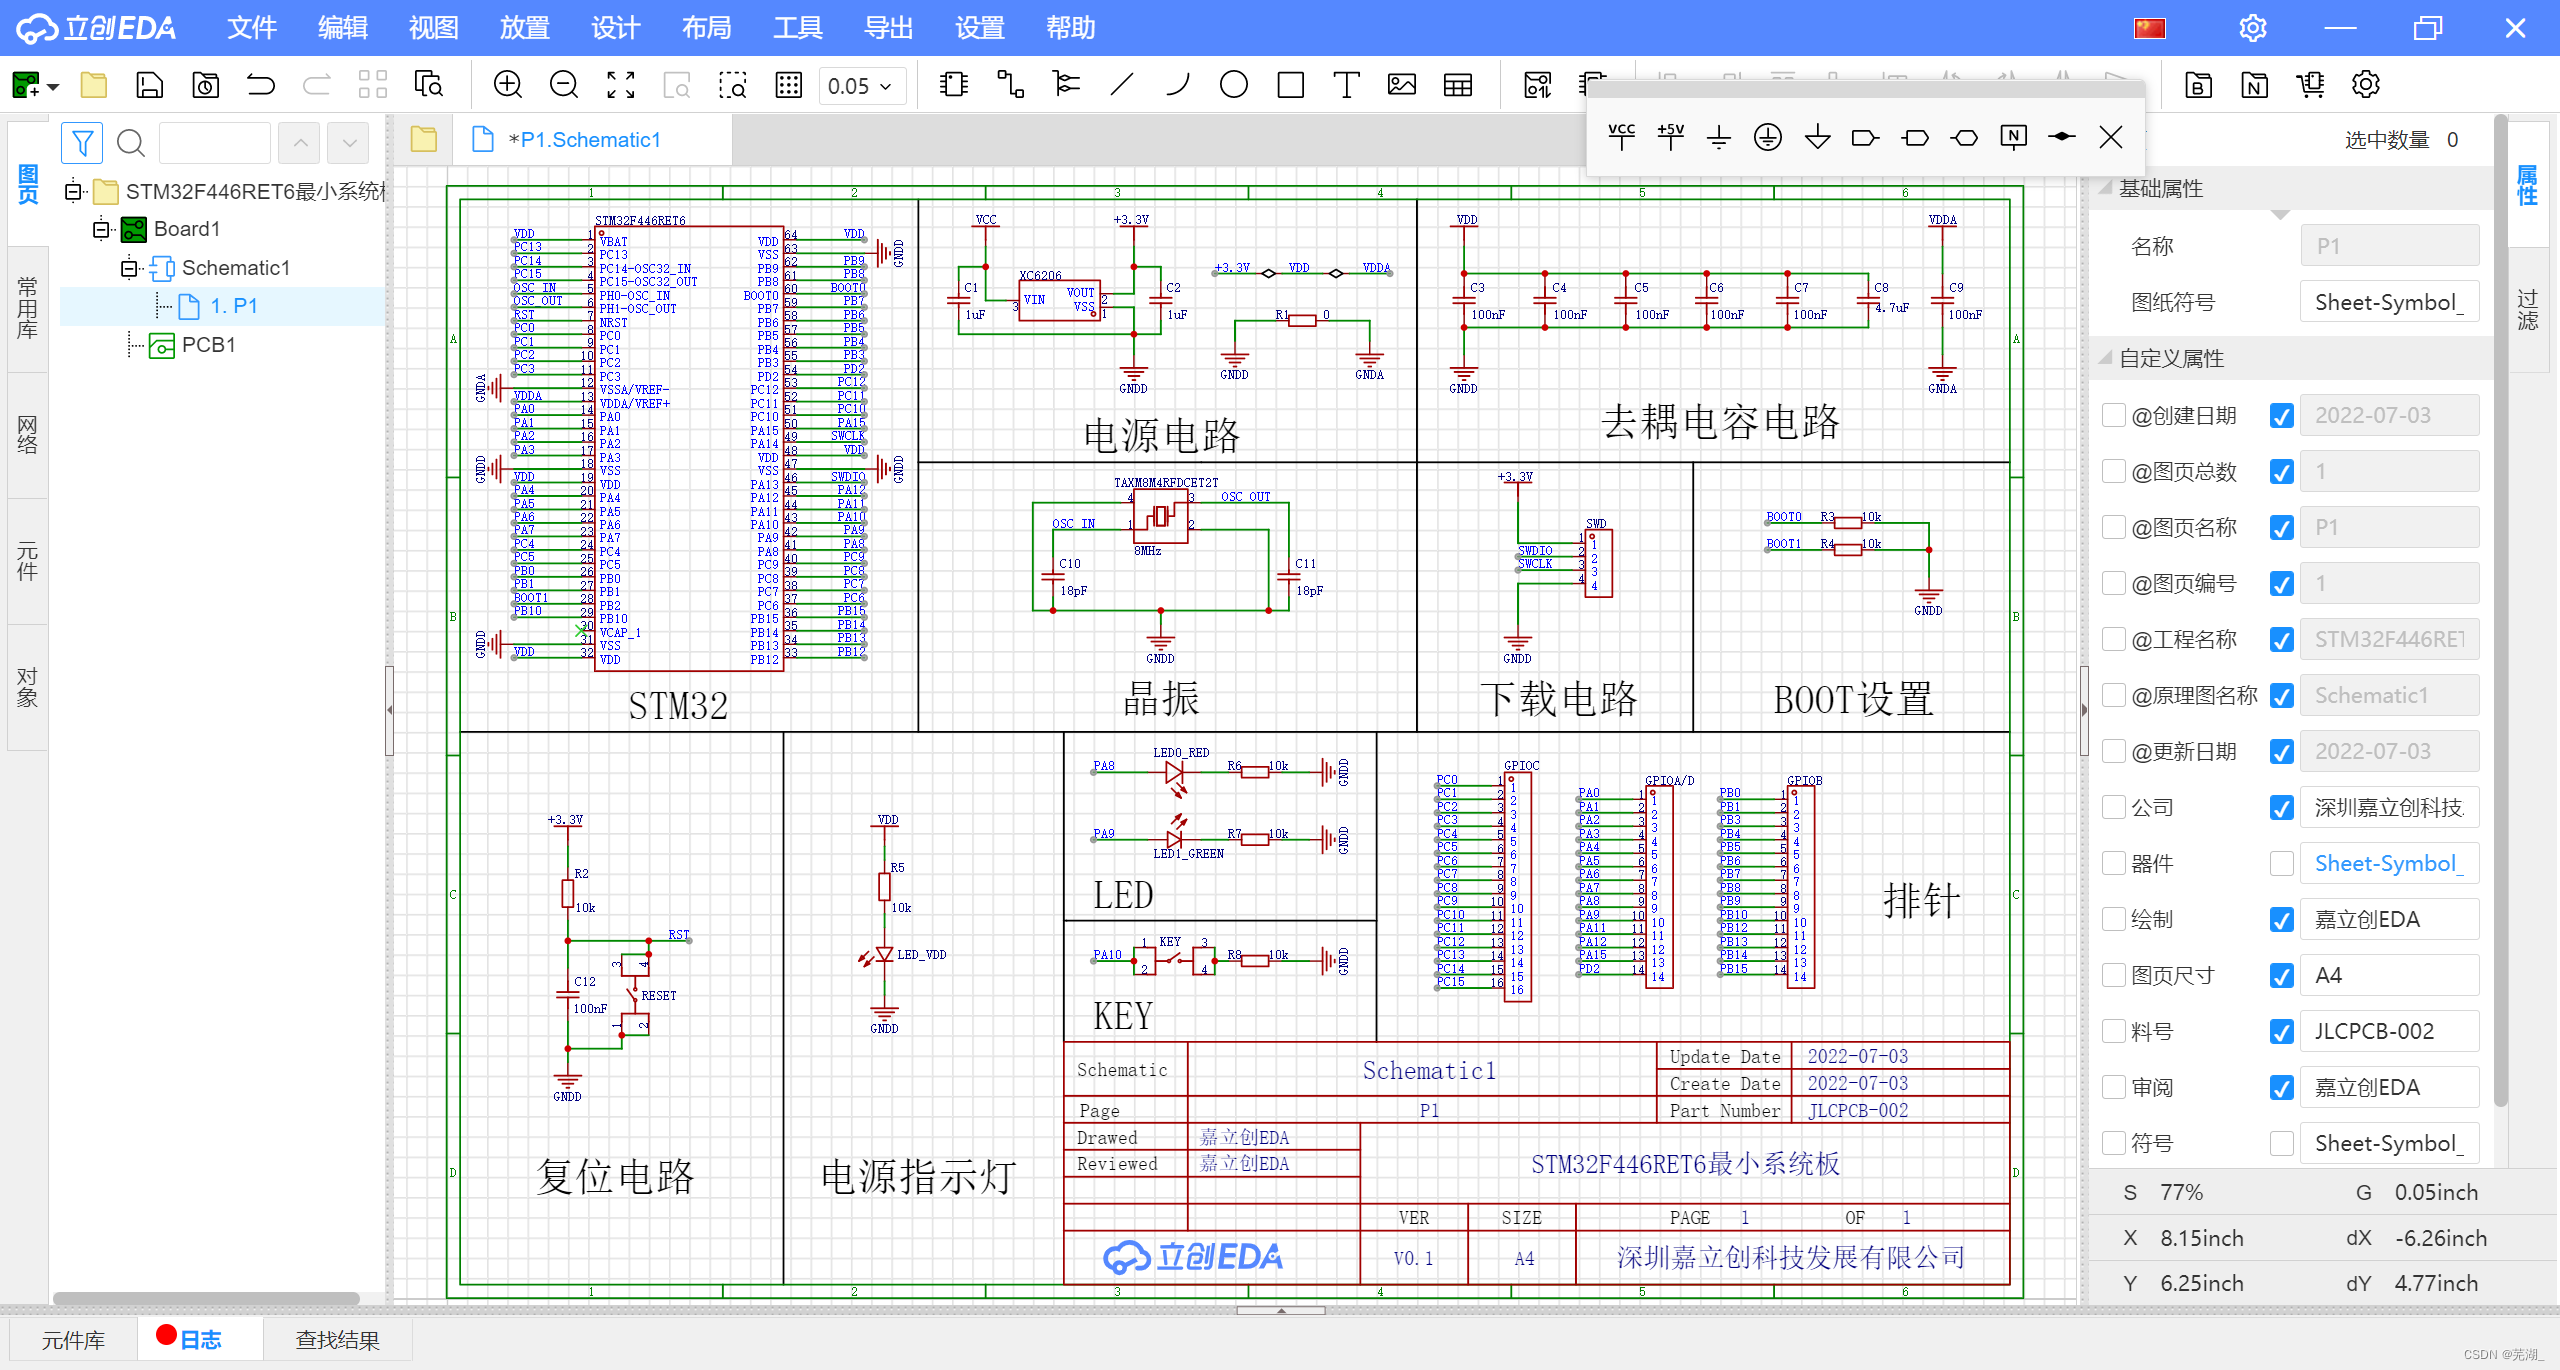Viewport: 2560px width, 1370px height.
Task: Close the floating power symbols toolbar
Action: [x=2111, y=137]
